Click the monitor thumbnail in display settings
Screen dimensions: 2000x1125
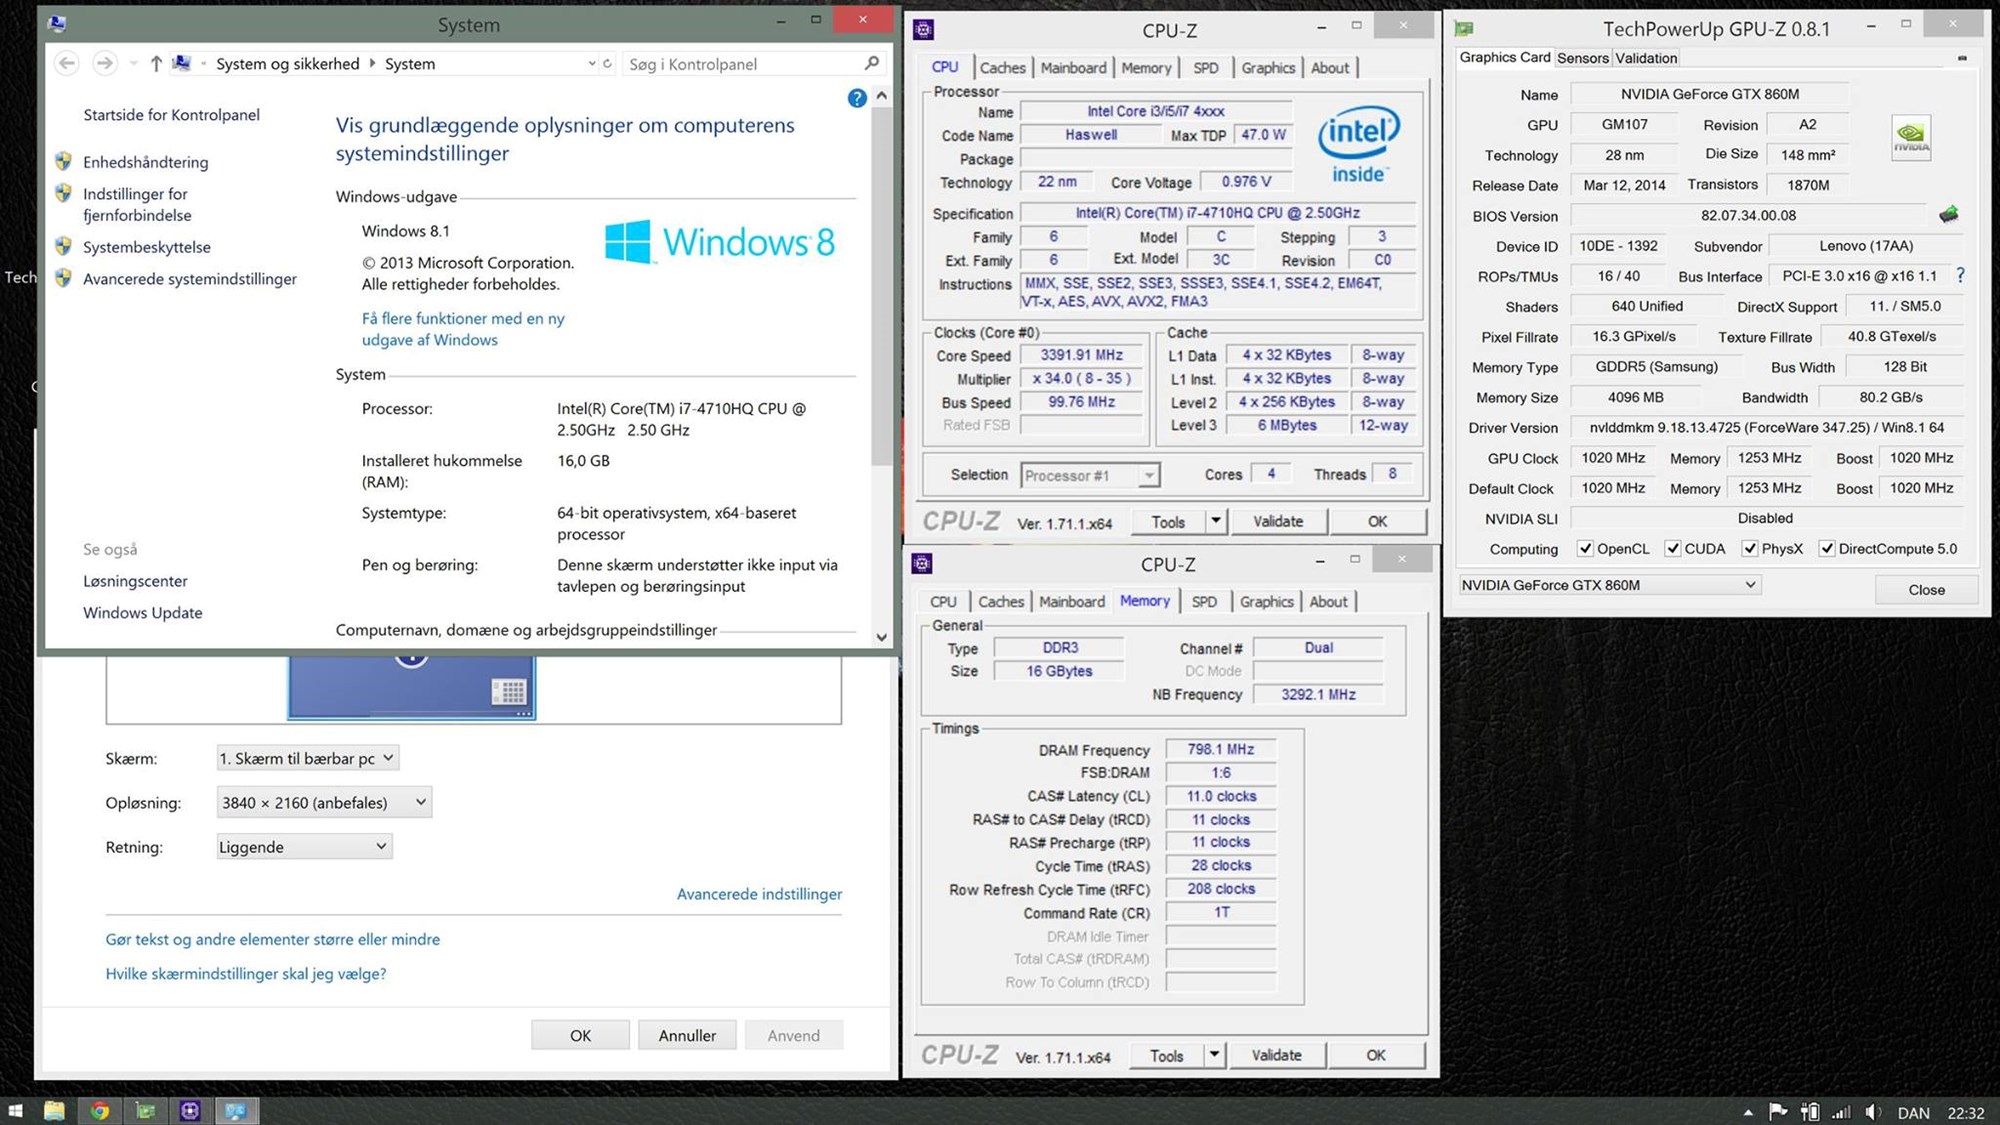click(x=411, y=688)
